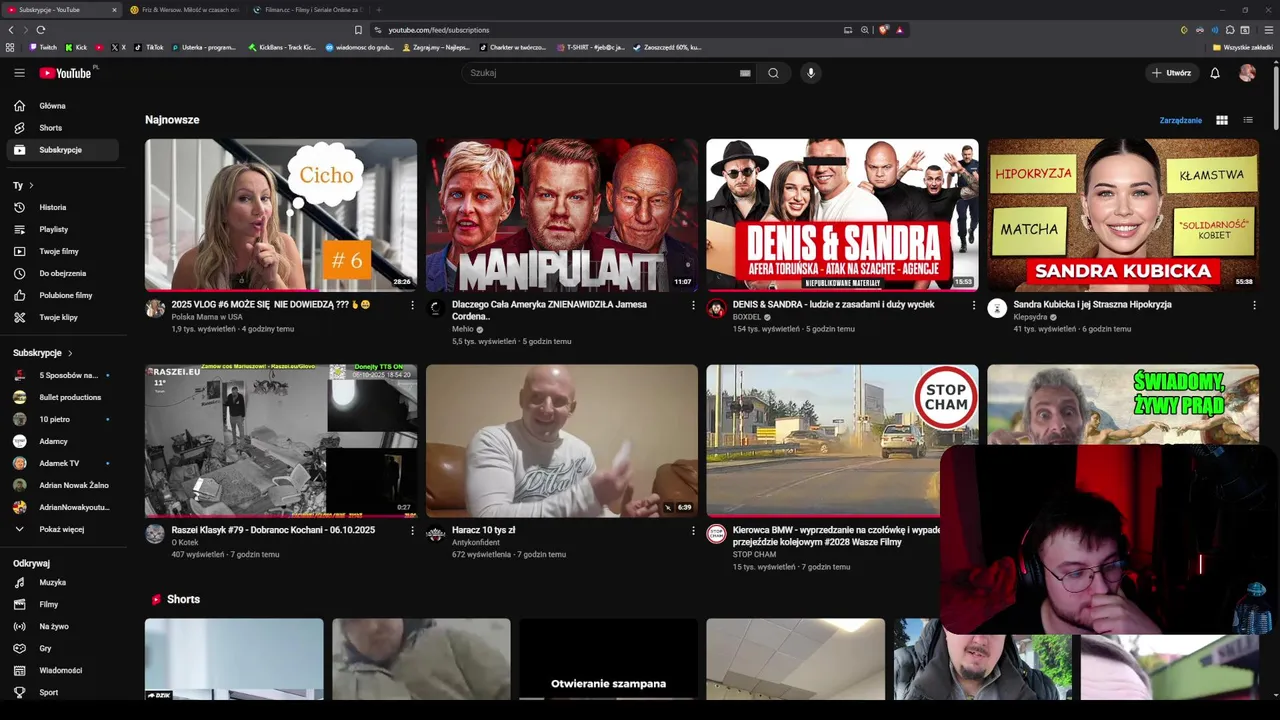Open the notifications bell

(x=1215, y=73)
